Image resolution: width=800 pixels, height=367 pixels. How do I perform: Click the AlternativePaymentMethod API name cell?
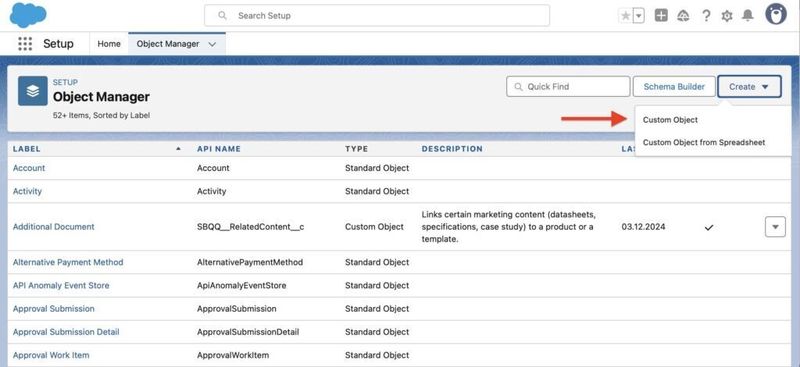point(250,262)
